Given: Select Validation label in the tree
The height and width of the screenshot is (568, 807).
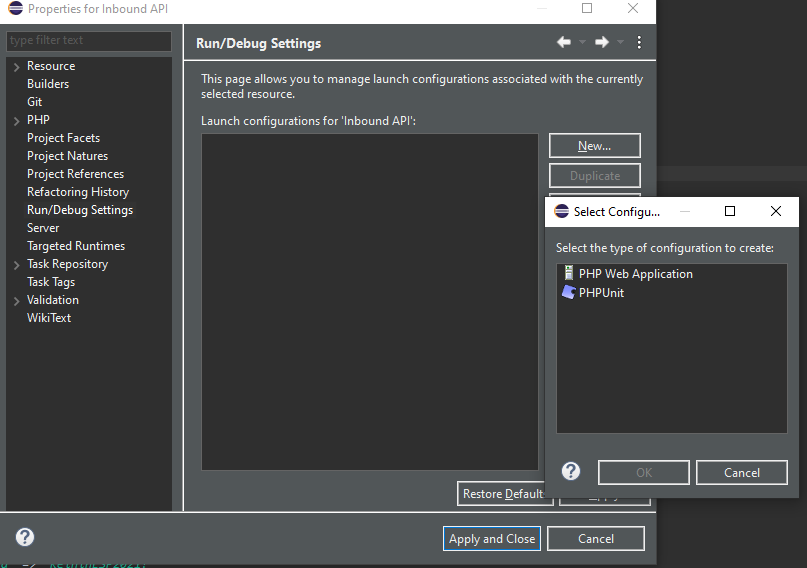Looking at the screenshot, I should tap(53, 300).
